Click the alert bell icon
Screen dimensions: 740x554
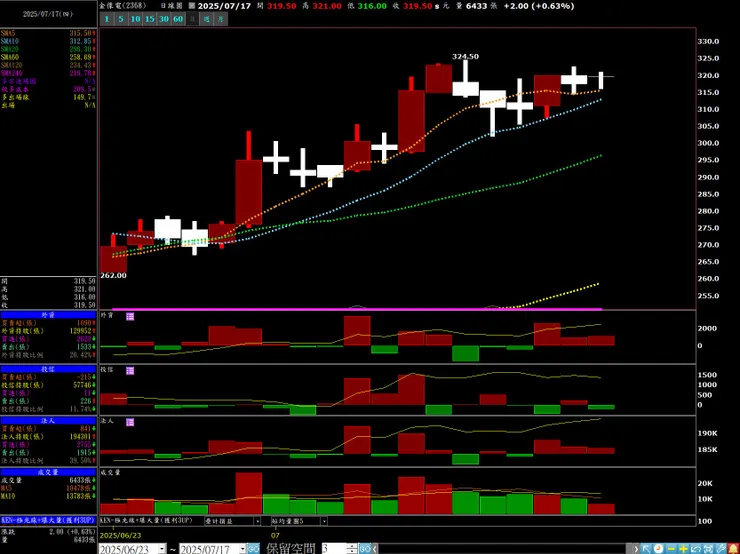pyautogui.click(x=733, y=549)
